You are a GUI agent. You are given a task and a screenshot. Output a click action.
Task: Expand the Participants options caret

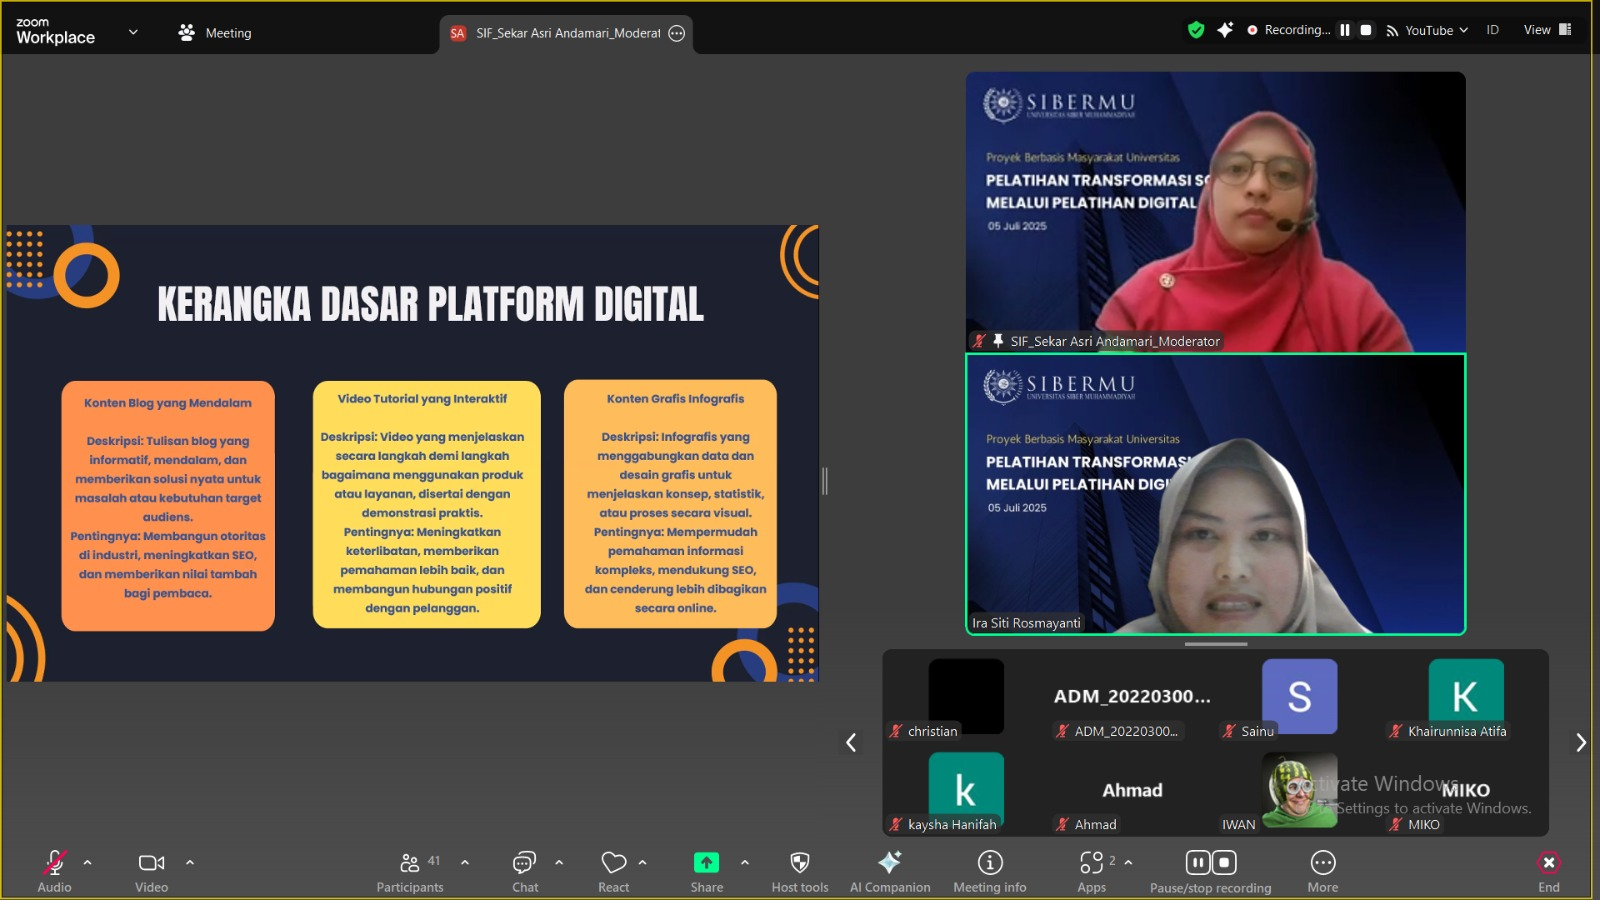click(x=465, y=862)
